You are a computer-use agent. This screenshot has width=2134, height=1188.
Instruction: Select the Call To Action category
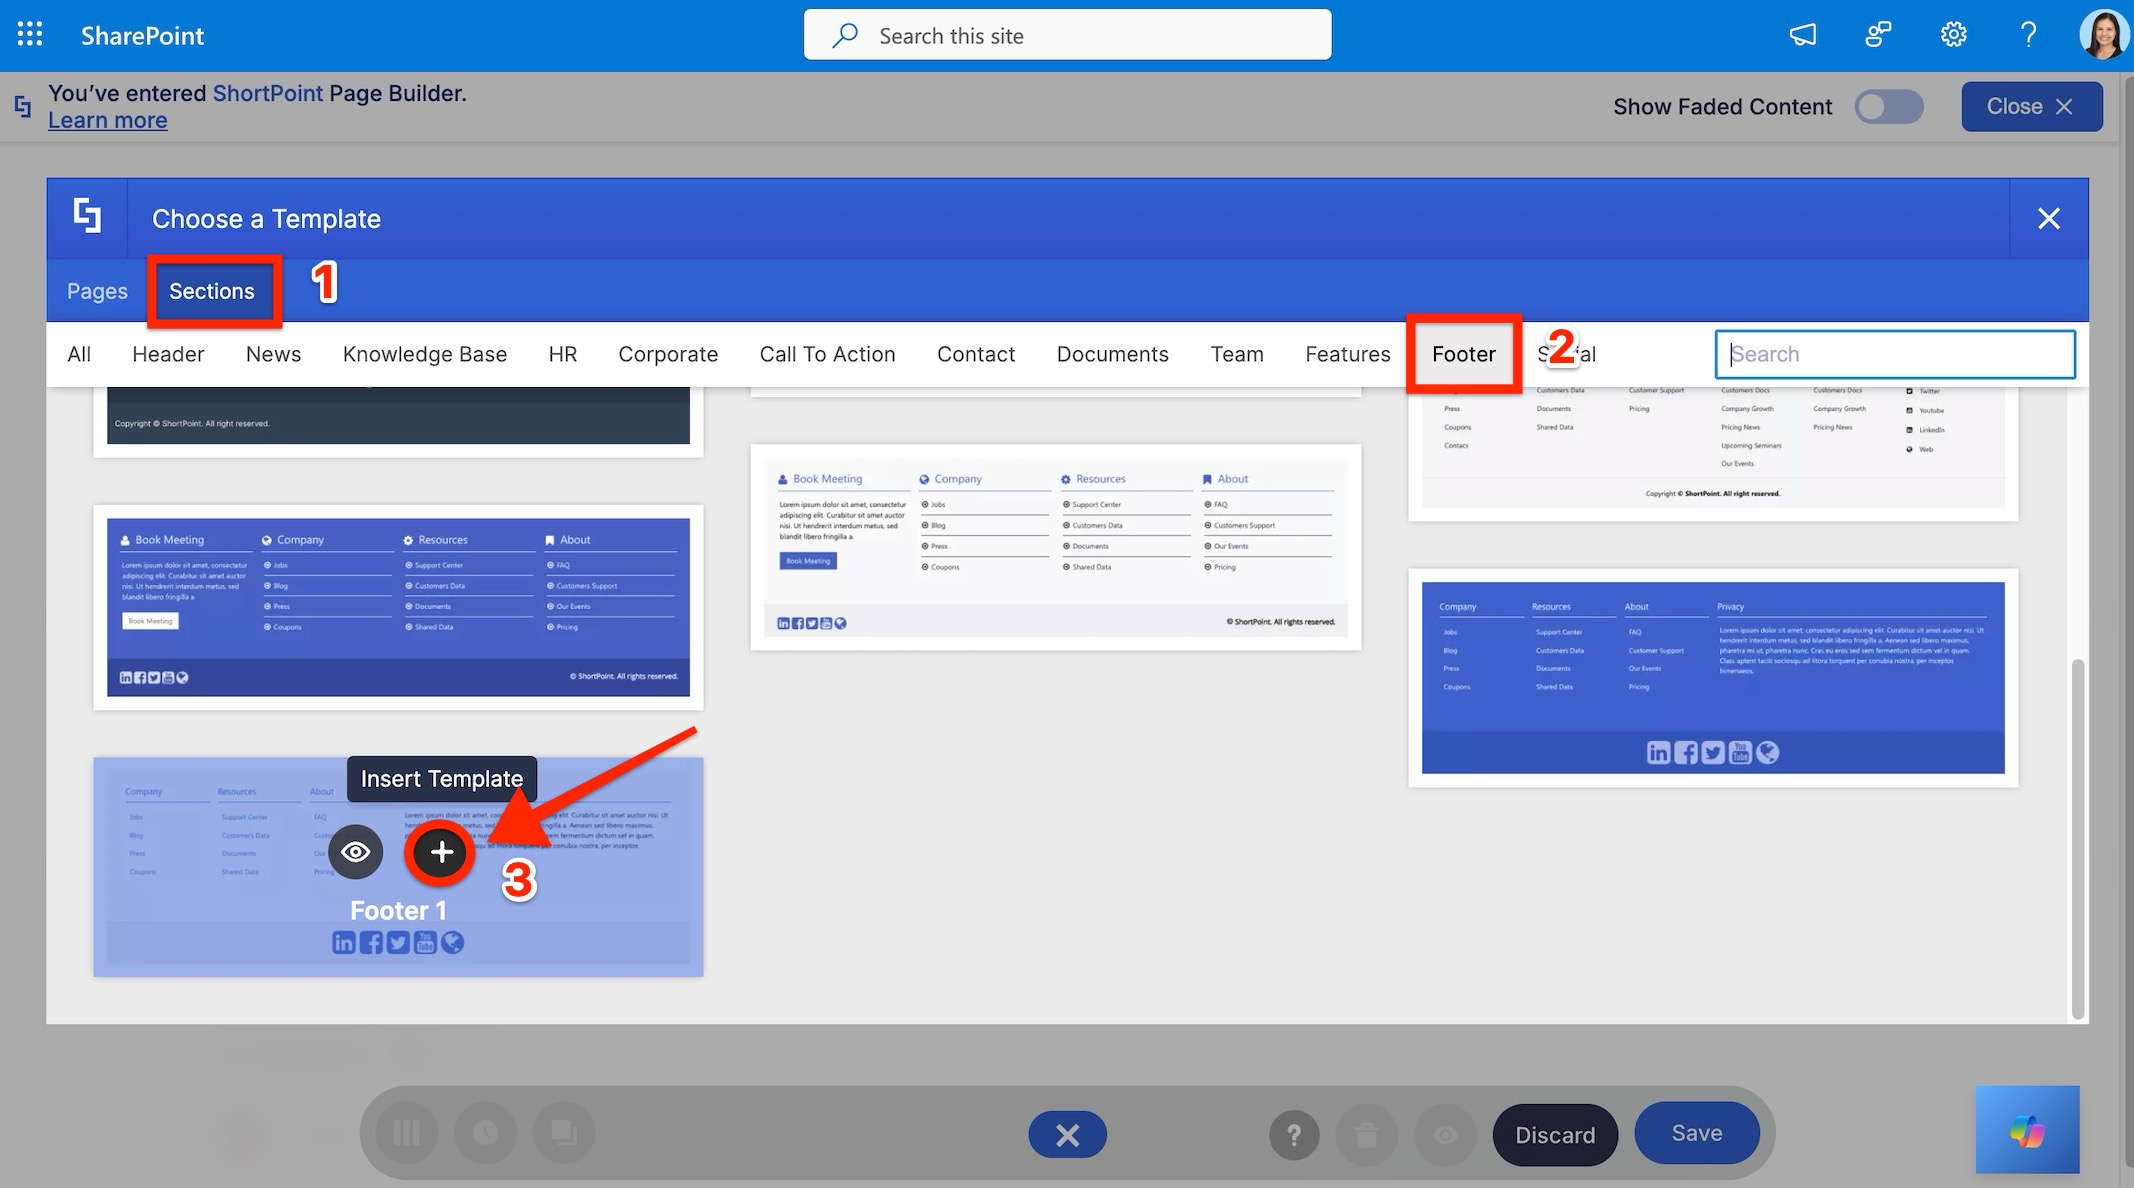827,354
